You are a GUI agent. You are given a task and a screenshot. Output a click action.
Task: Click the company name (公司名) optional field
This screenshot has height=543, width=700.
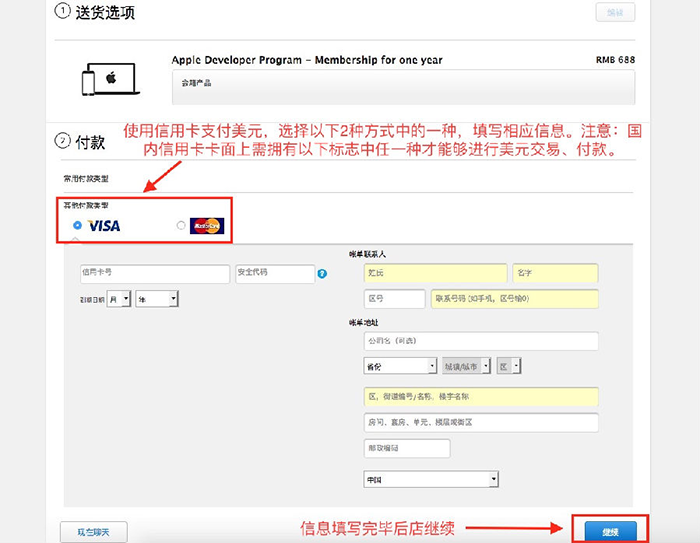click(x=481, y=341)
